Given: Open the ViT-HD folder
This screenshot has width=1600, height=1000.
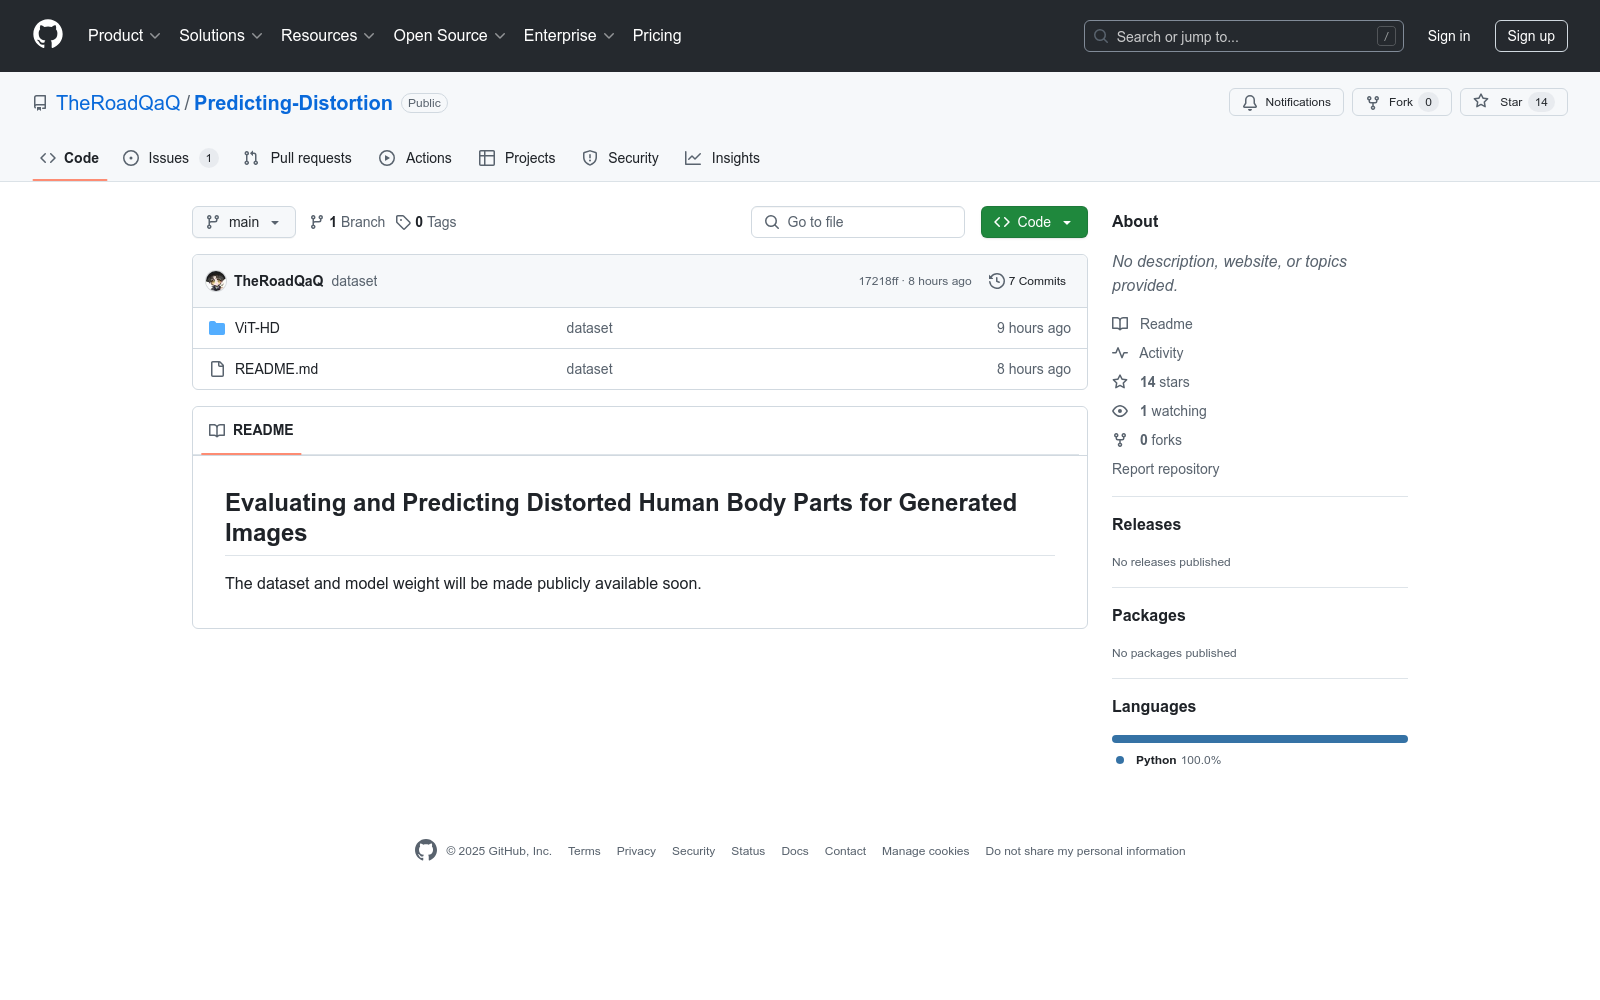Looking at the screenshot, I should (x=257, y=328).
